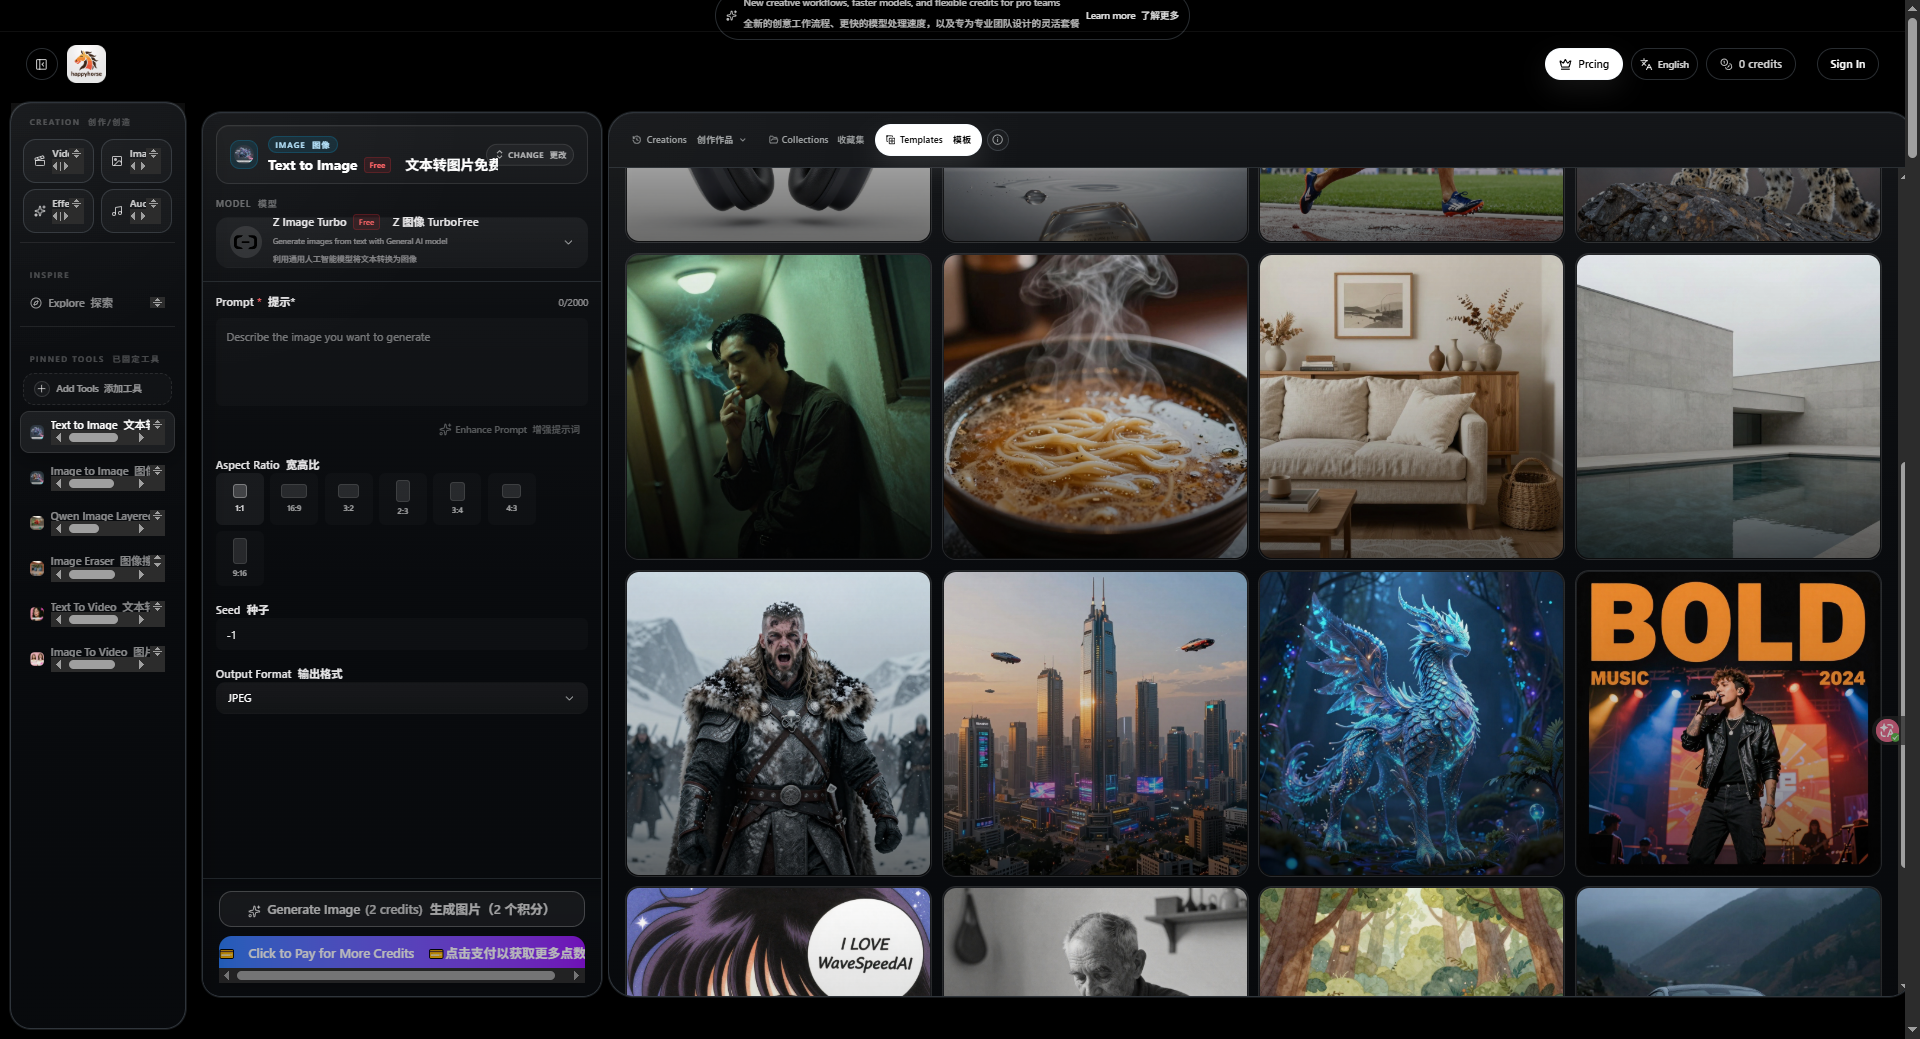Open the Effects creation category
Viewport: 1920px width, 1039px height.
58,210
